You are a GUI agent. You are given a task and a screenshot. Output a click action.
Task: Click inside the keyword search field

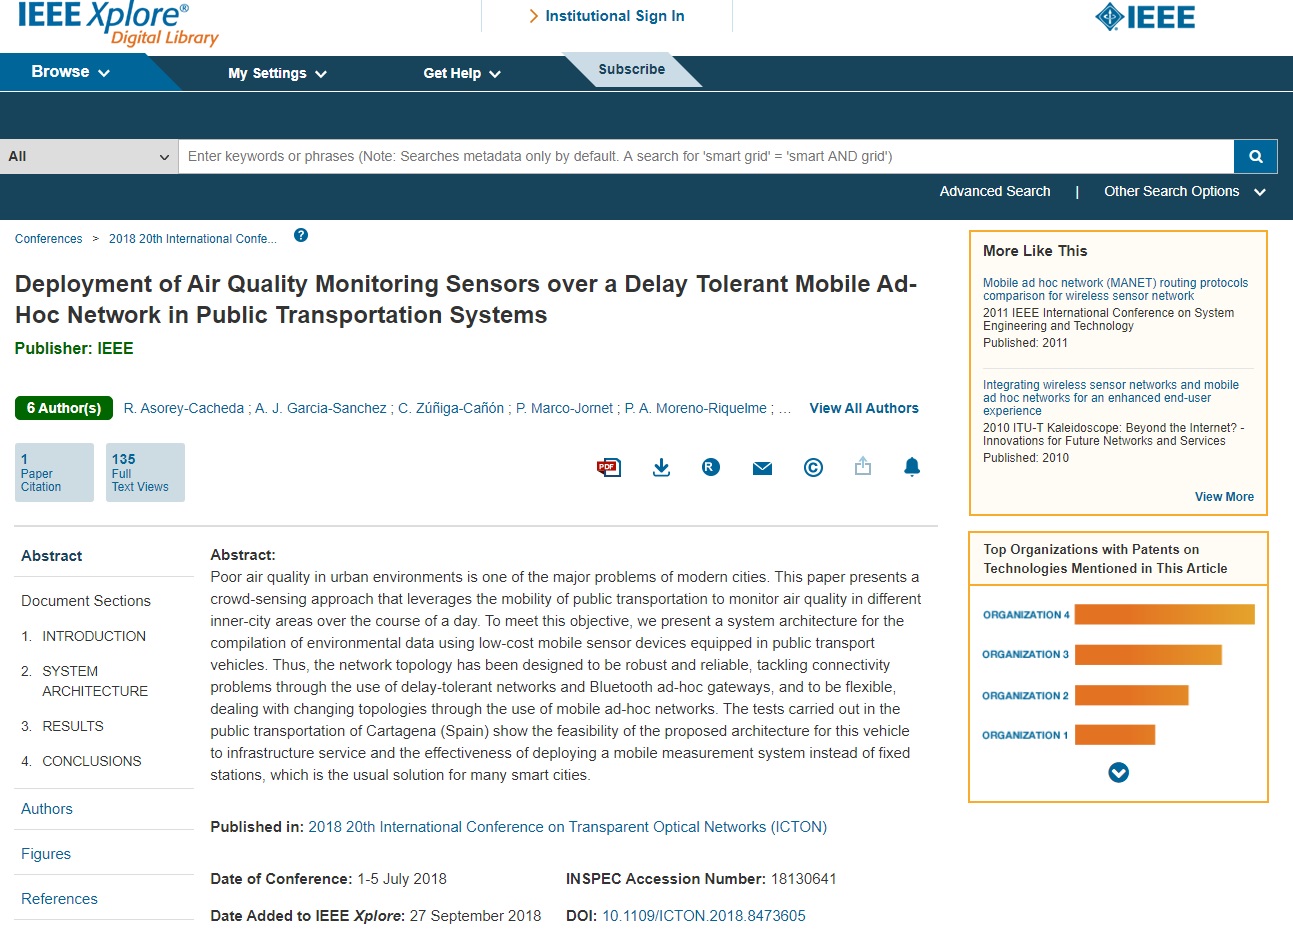tap(705, 156)
